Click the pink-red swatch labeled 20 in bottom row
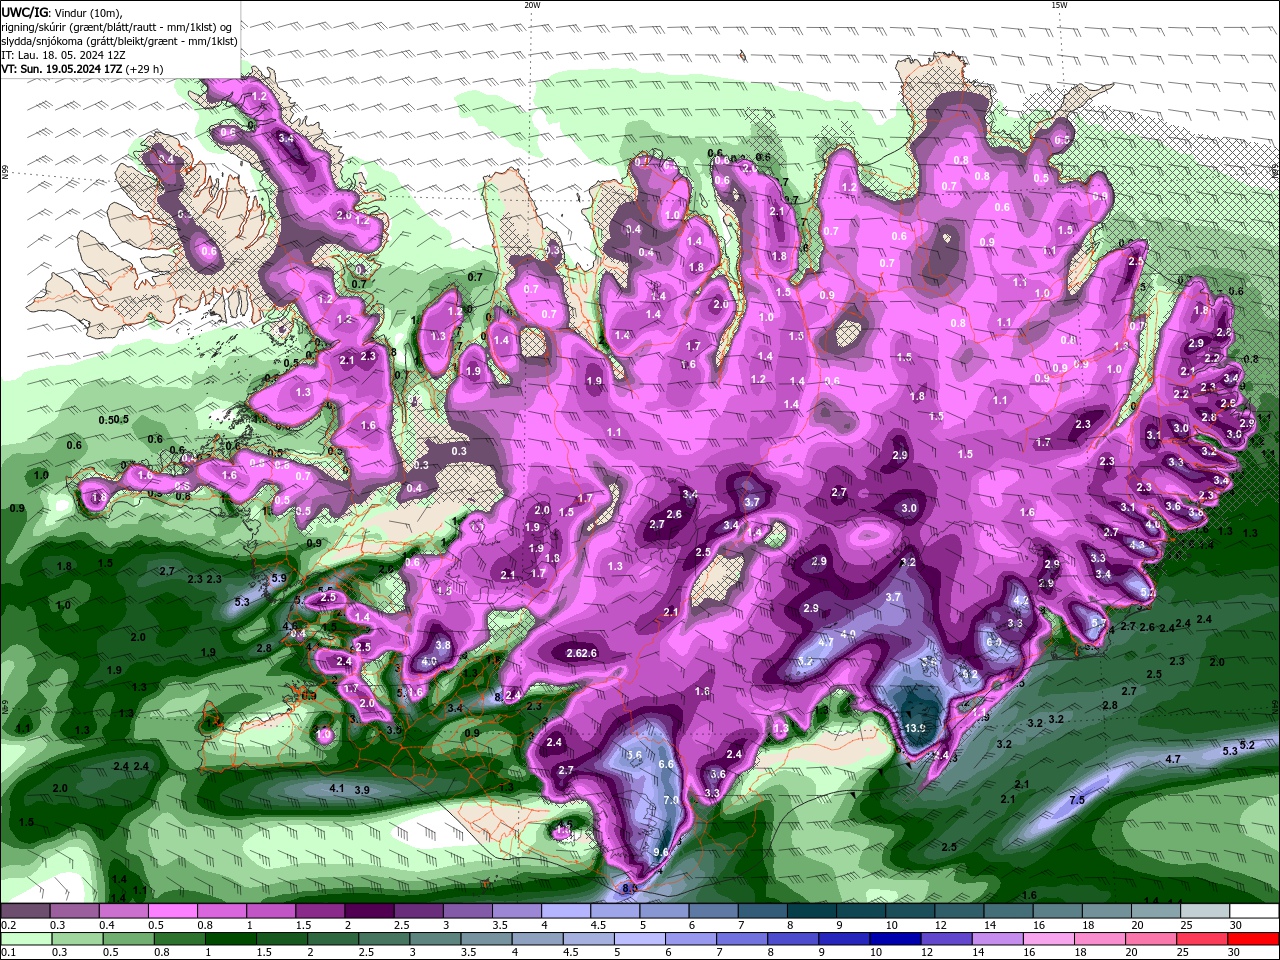Viewport: 1280px width, 960px height. pyautogui.click(x=1149, y=939)
